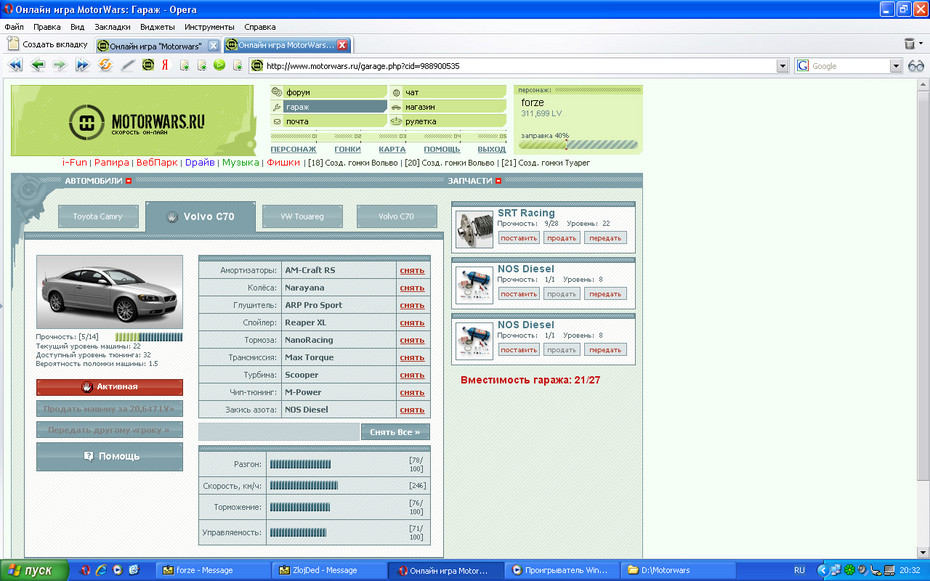Screen dimensions: 930x581
Task: Open the closed tabs trash dropdown arrow
Action: point(921,43)
